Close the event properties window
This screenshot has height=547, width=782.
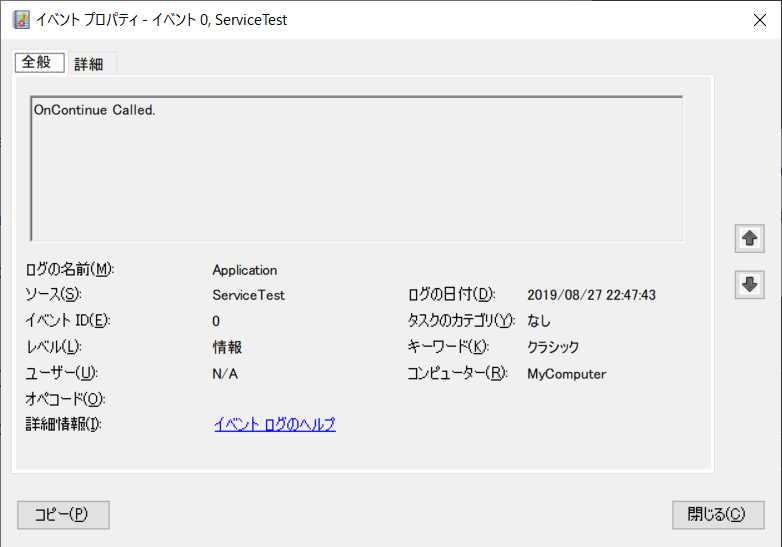[x=758, y=19]
